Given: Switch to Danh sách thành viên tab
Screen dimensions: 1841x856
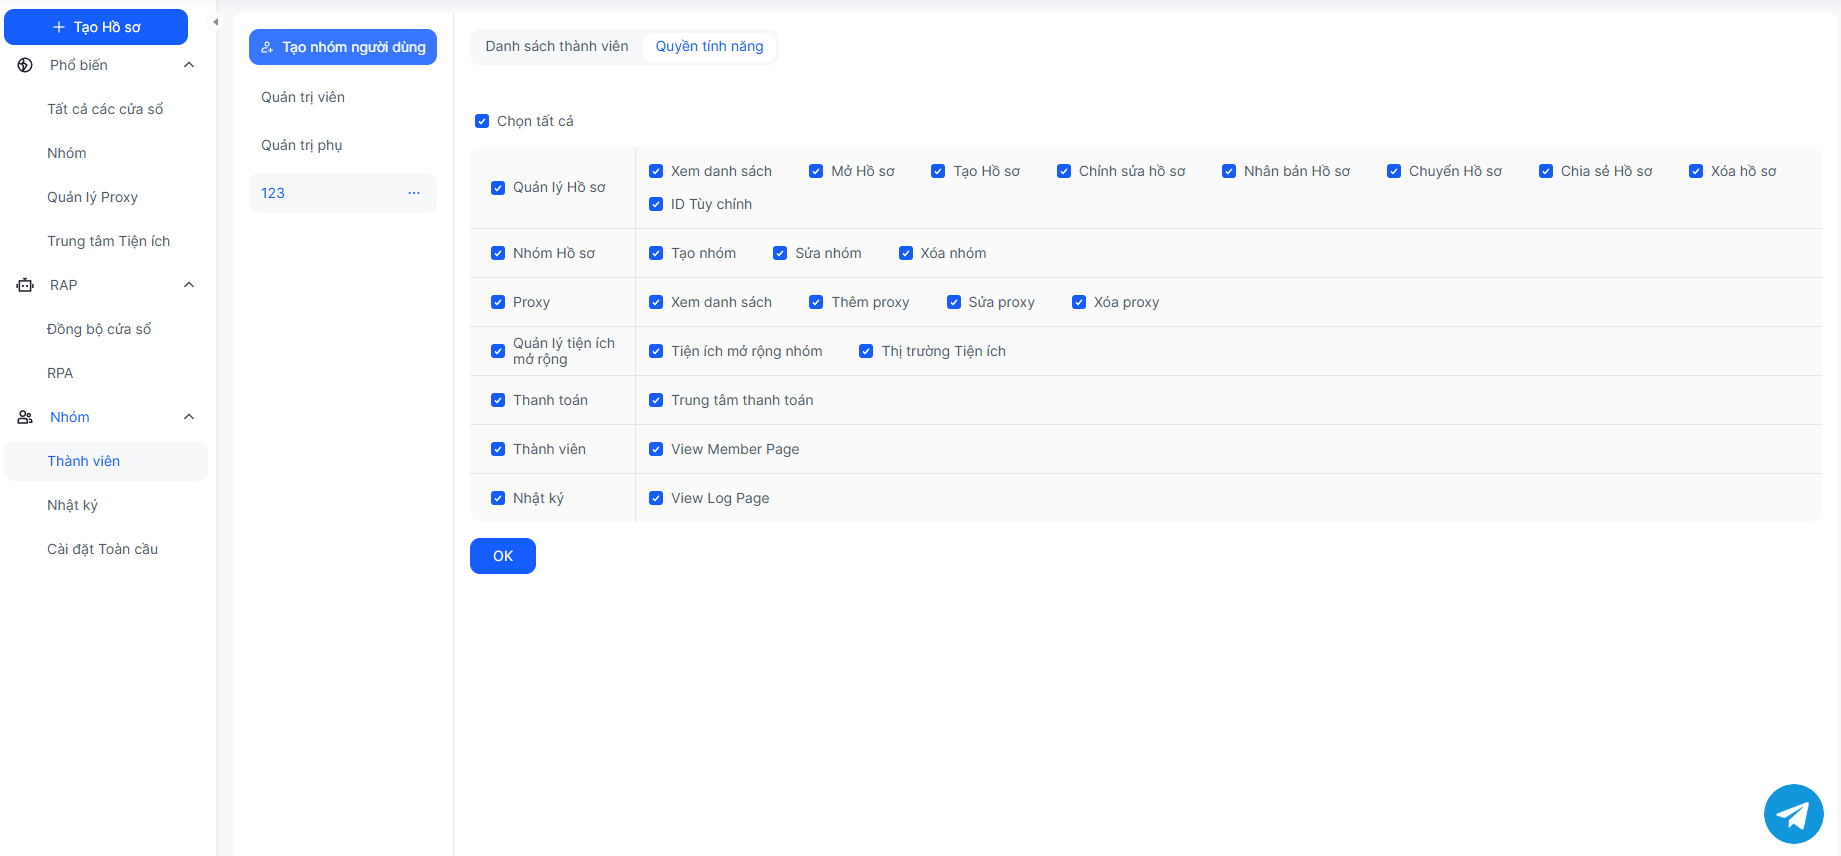Looking at the screenshot, I should point(557,46).
